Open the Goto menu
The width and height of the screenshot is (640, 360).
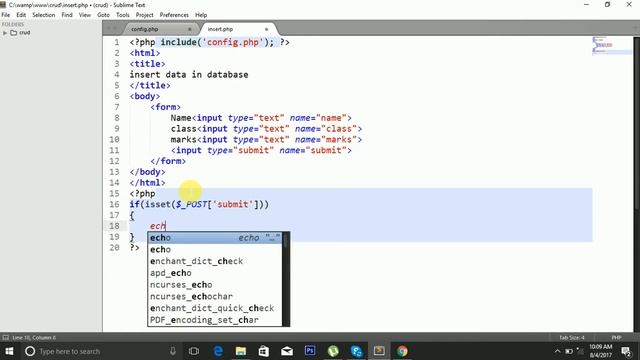104,15
